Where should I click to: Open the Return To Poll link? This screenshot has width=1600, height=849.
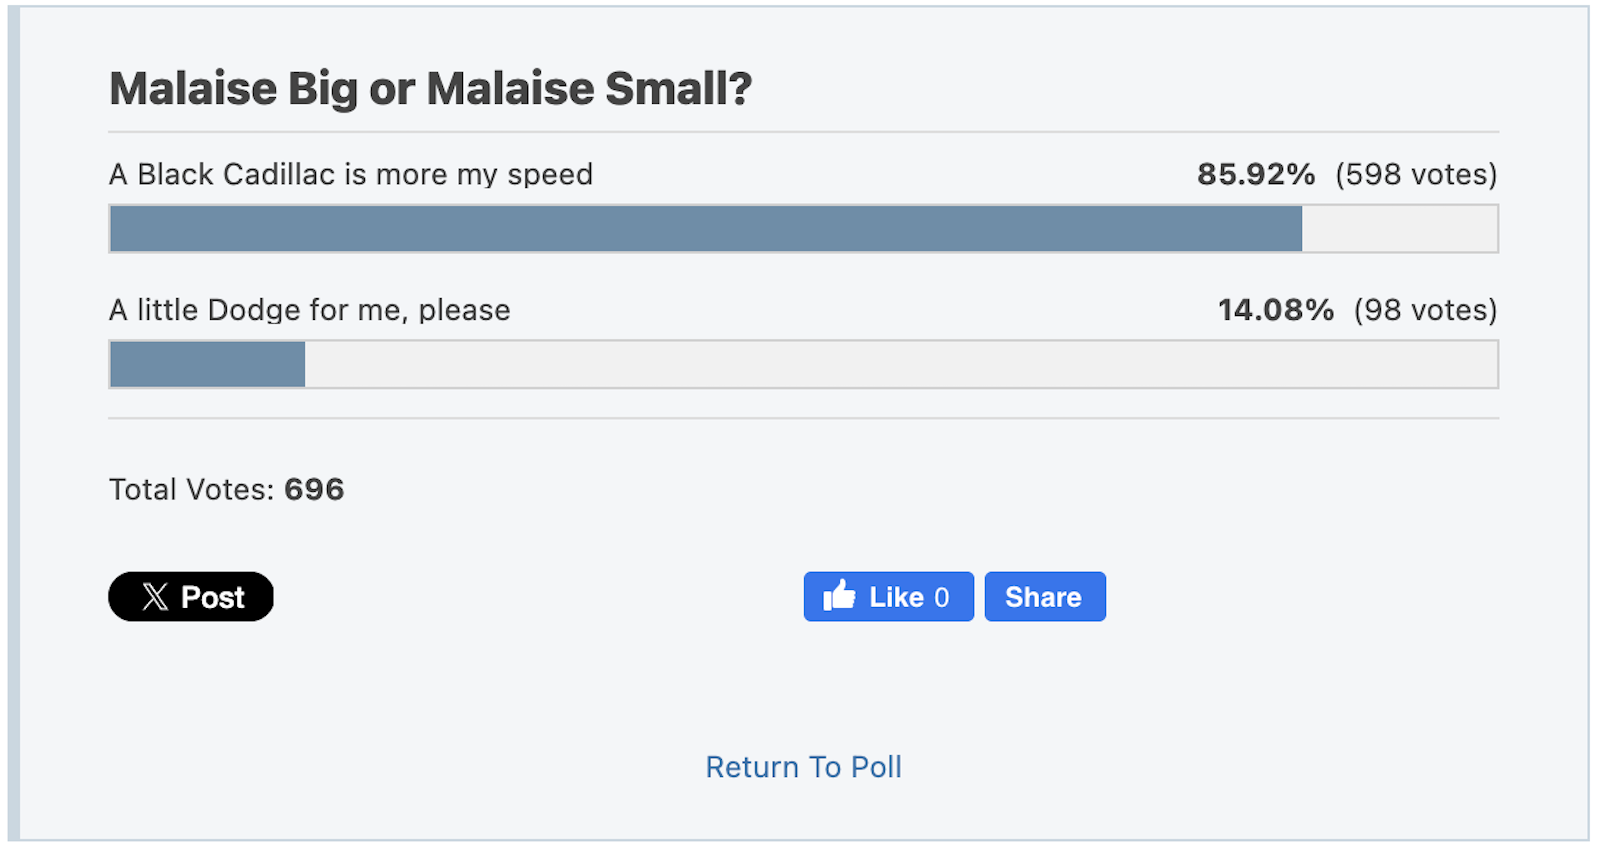[803, 767]
